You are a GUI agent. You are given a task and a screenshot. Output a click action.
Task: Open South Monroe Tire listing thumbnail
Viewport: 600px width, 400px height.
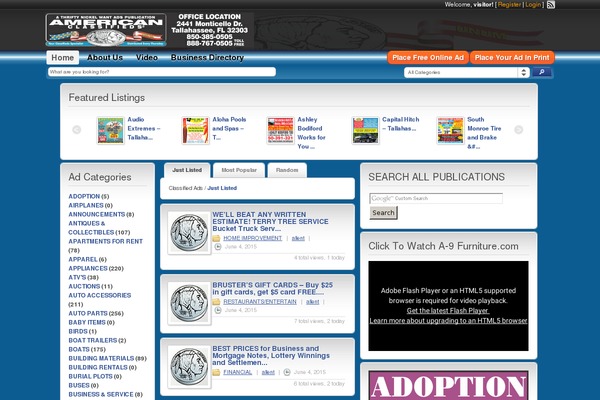click(450, 131)
